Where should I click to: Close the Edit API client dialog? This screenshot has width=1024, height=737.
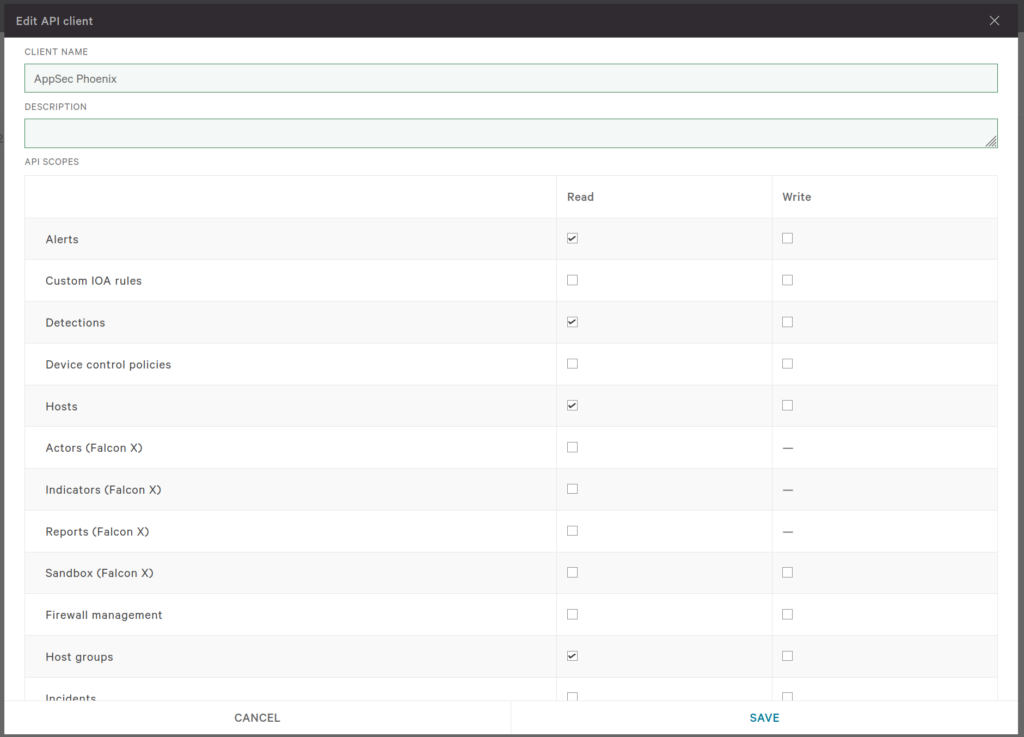click(994, 21)
